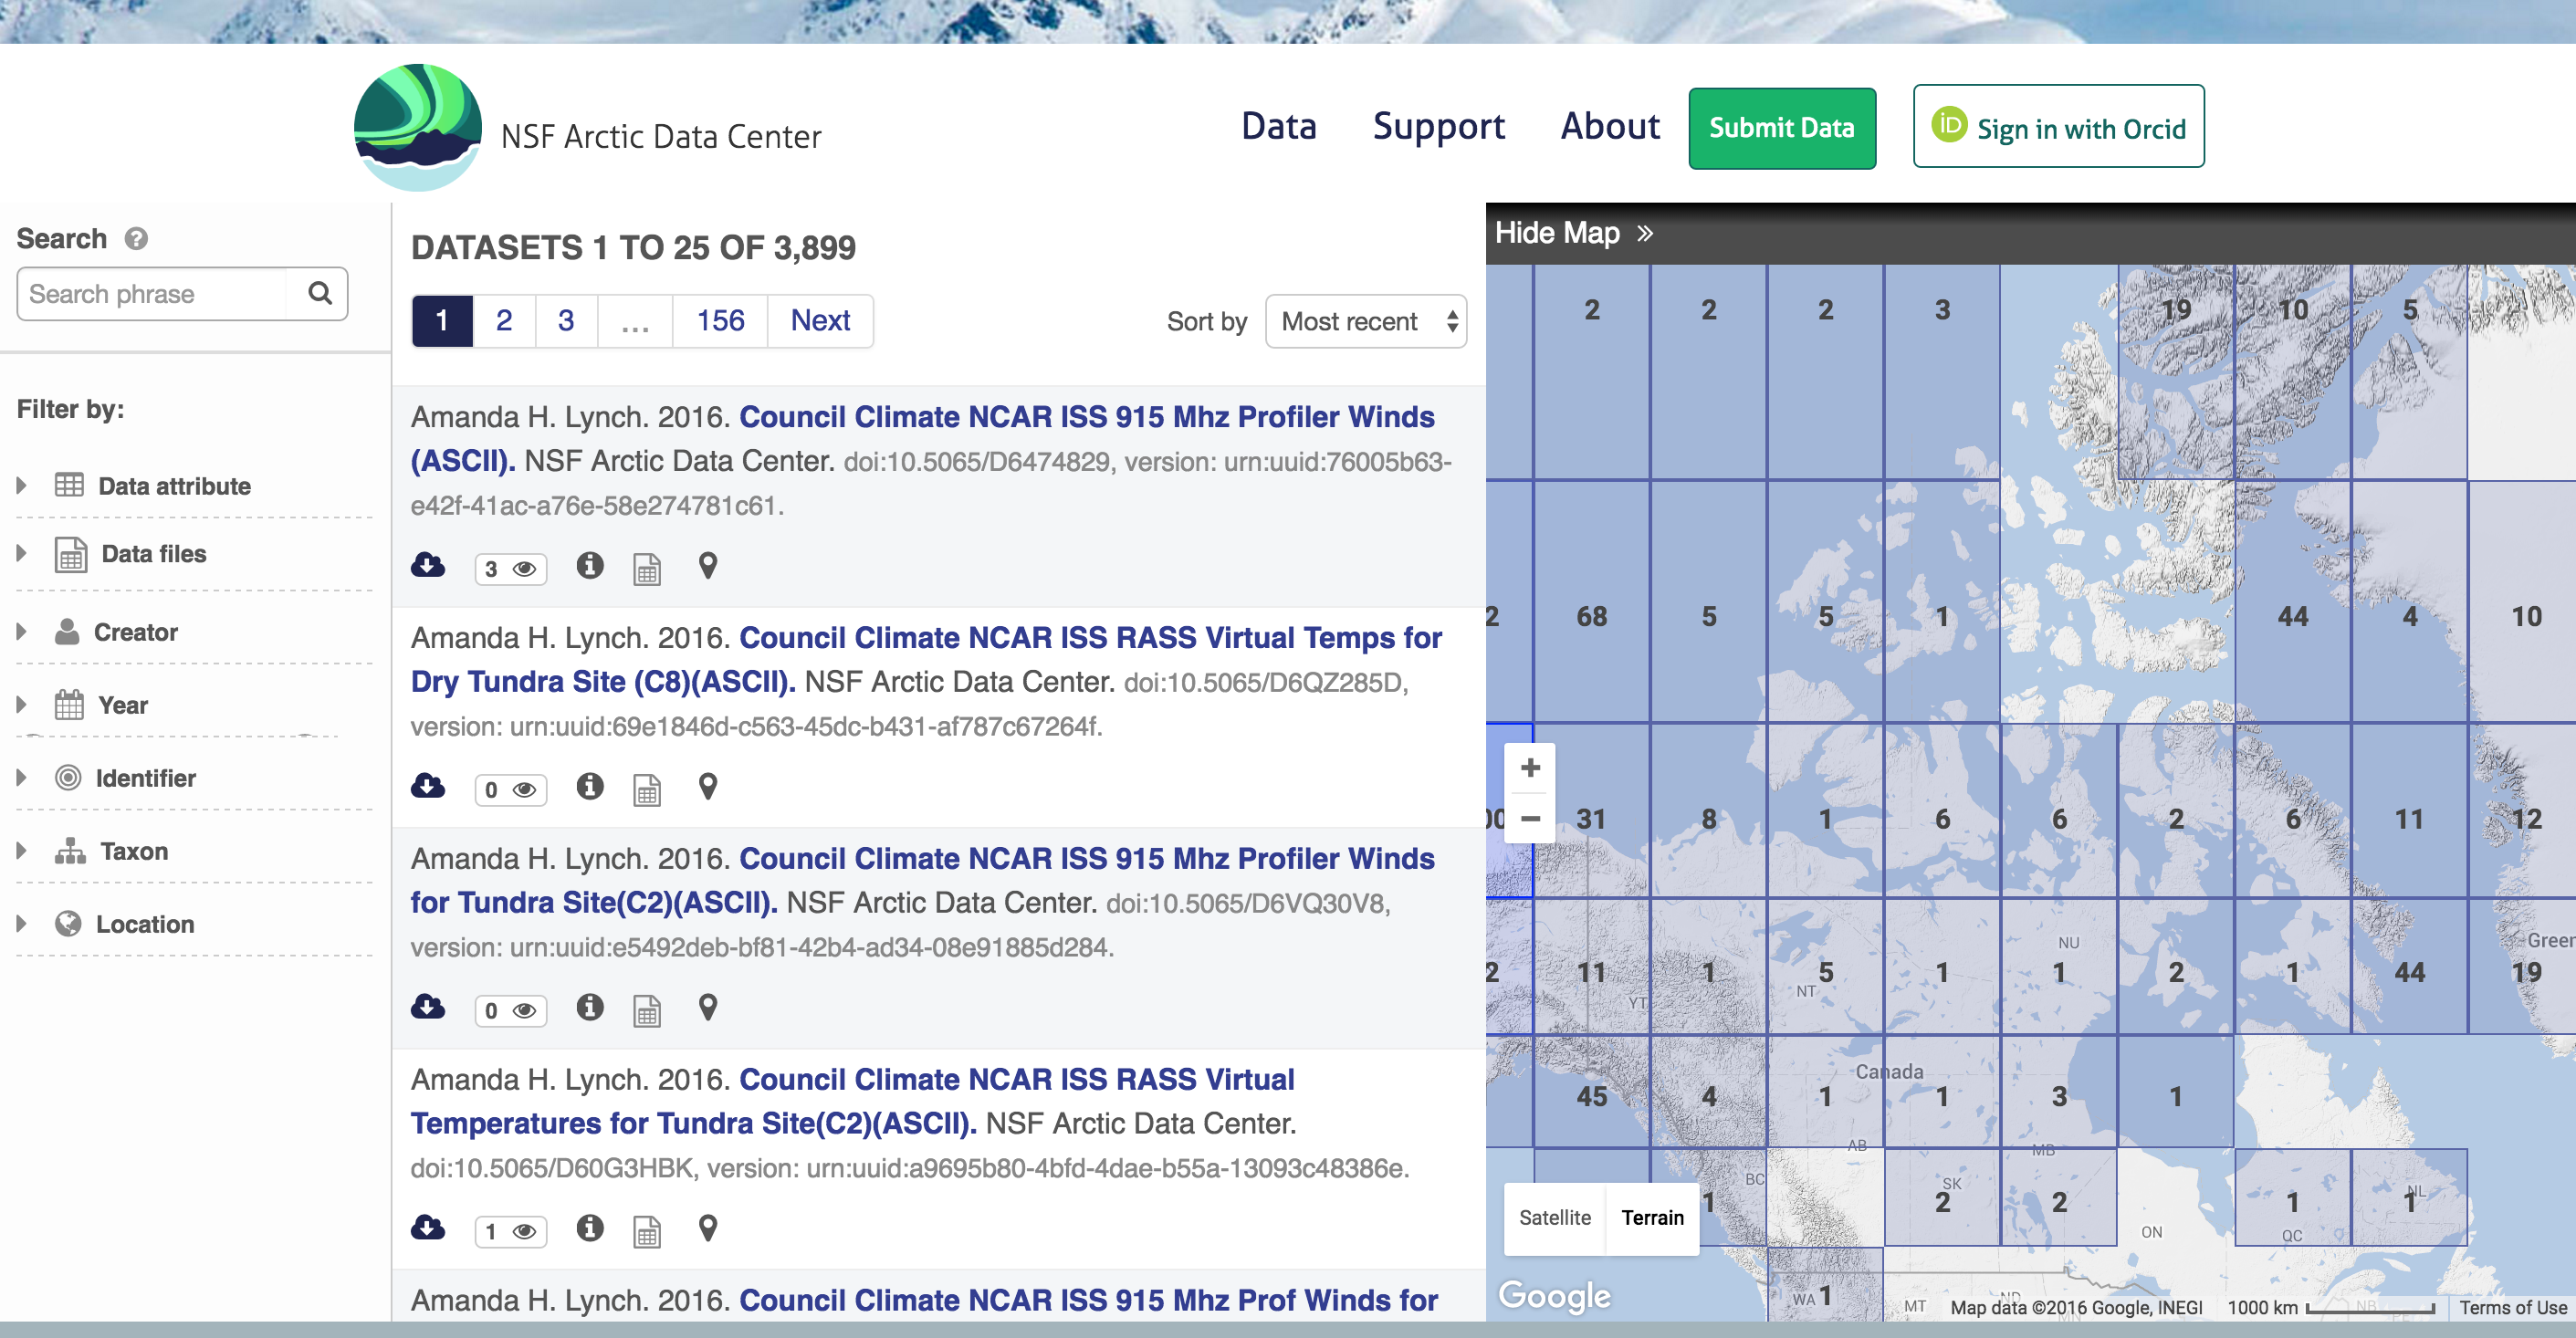Show location pin for the Tundra Site(C2) winds dataset
The height and width of the screenshot is (1338, 2576).
707,1009
